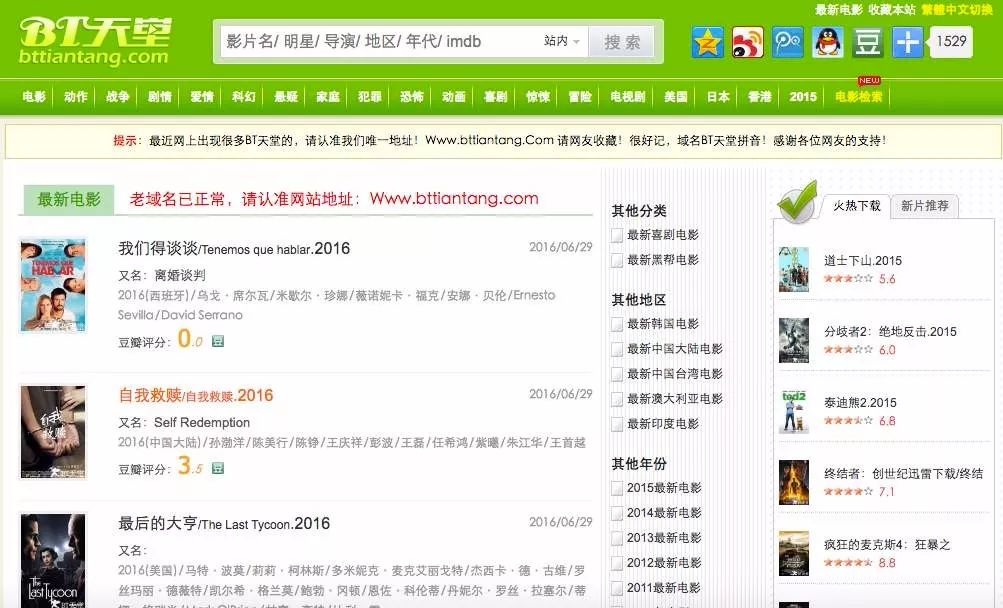Check the 最新喜剧电影 checkbox
Screen dimensions: 1003x608
coord(617,234)
